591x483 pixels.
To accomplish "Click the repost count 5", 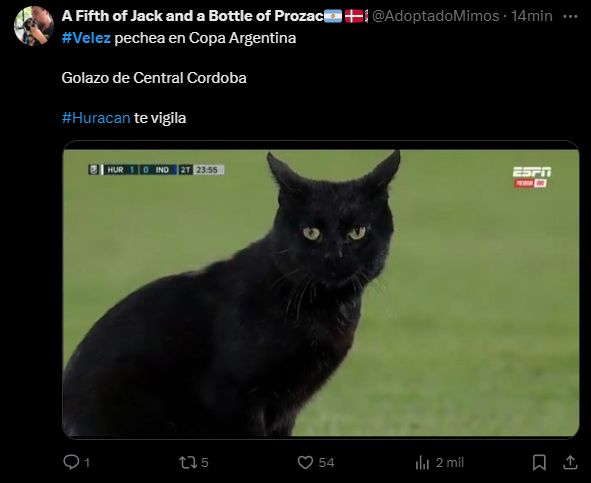I will coord(204,463).
